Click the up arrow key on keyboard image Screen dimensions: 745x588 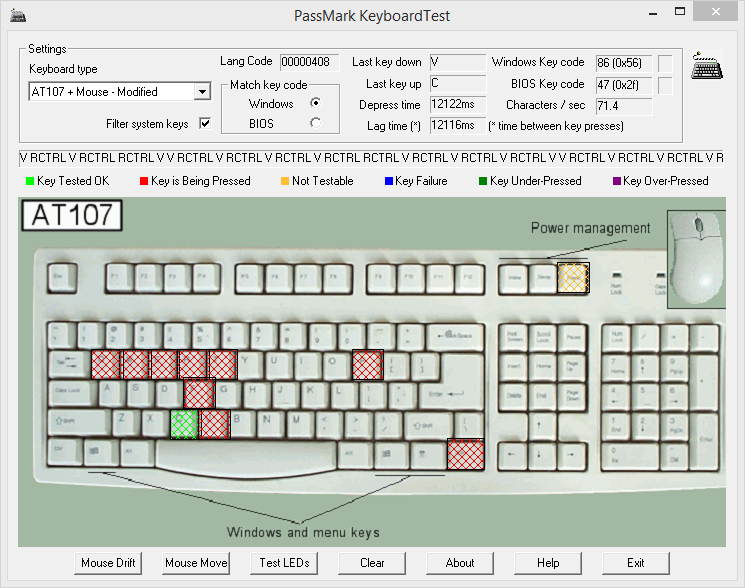tap(542, 426)
